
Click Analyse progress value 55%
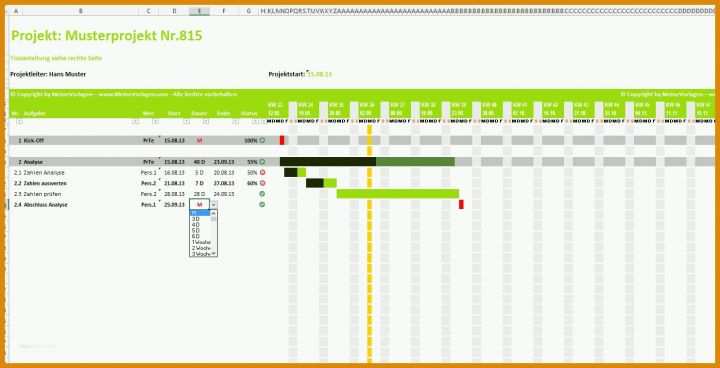tap(252, 162)
